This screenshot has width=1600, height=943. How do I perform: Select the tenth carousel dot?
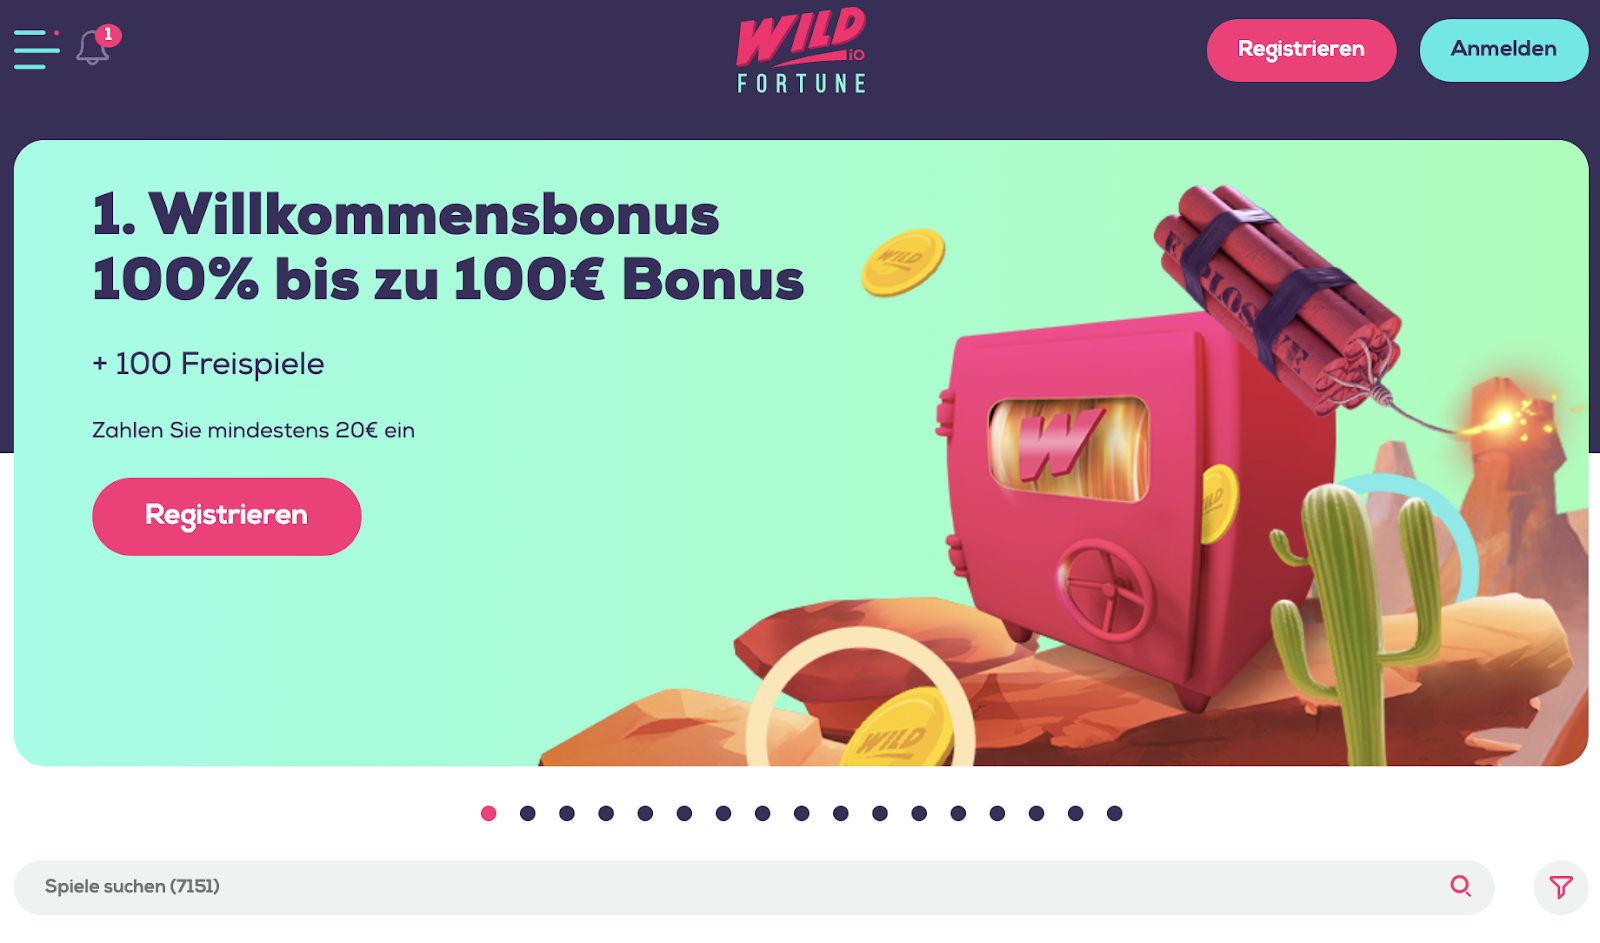tap(841, 813)
